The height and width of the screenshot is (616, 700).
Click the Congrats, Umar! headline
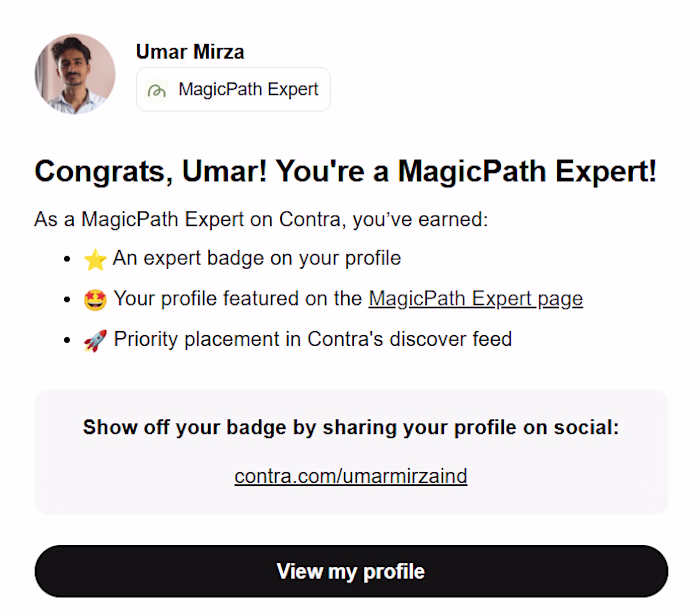[x=345, y=171]
